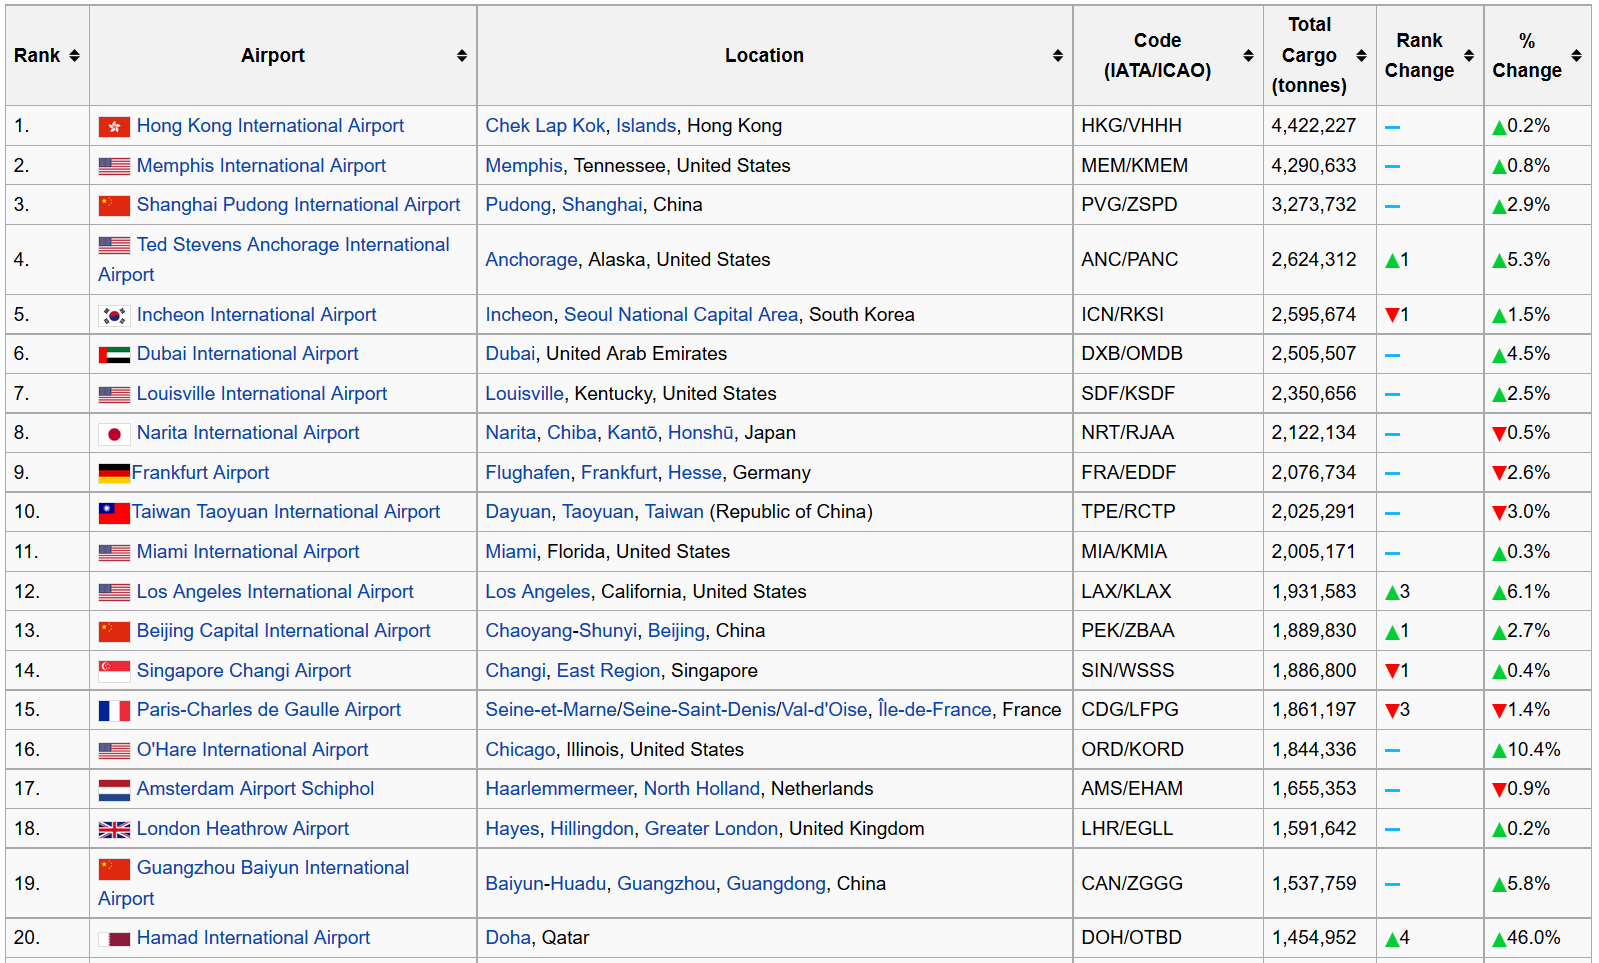Open O'Hare International Airport link
The image size is (1599, 963).
pyautogui.click(x=252, y=750)
